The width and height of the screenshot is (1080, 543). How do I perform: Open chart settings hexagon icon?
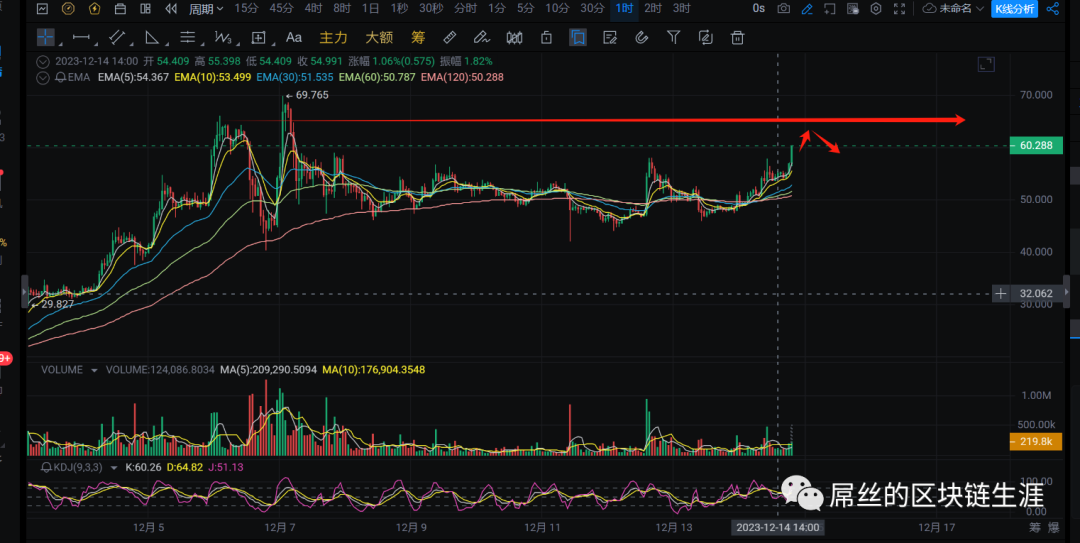pos(876,8)
